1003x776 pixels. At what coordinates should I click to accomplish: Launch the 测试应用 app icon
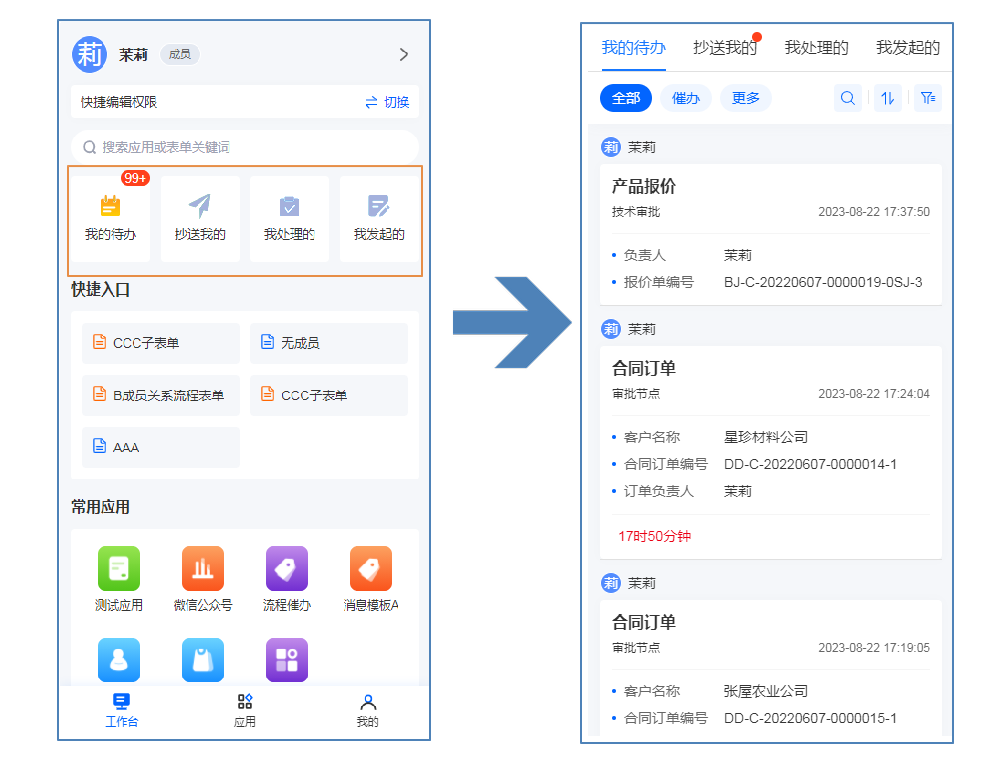119,568
